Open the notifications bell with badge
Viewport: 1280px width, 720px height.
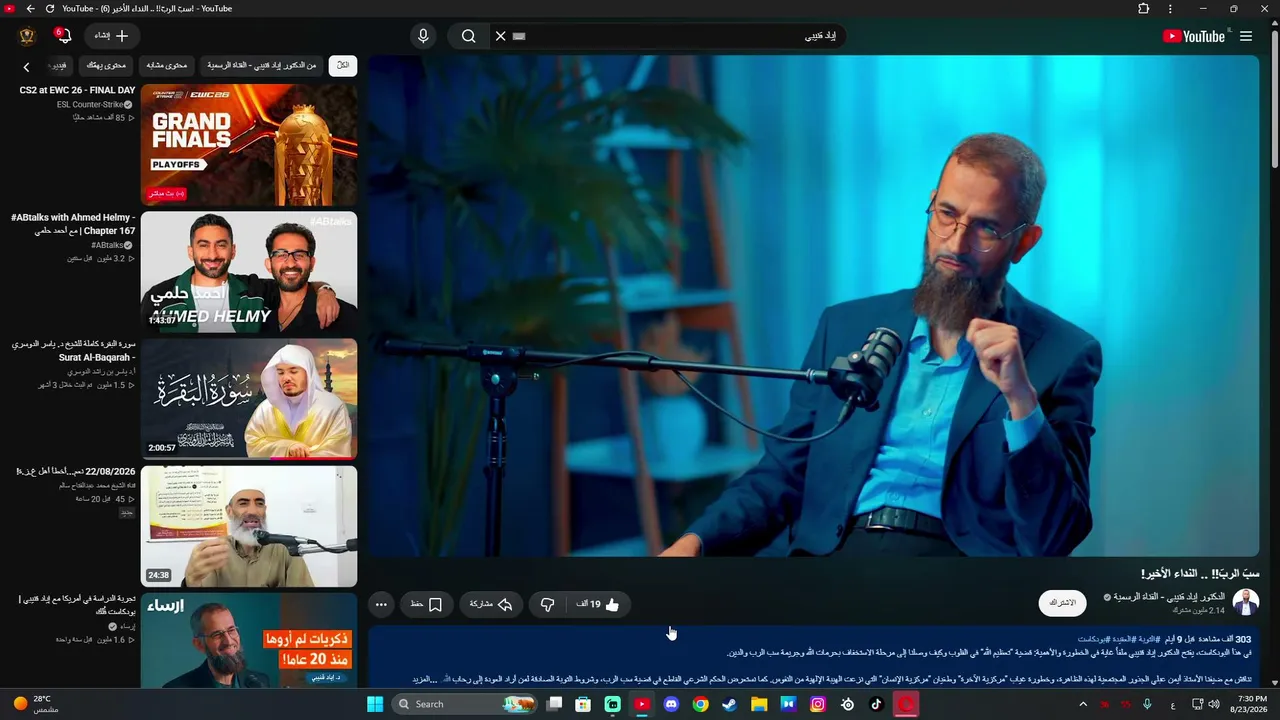[63, 36]
